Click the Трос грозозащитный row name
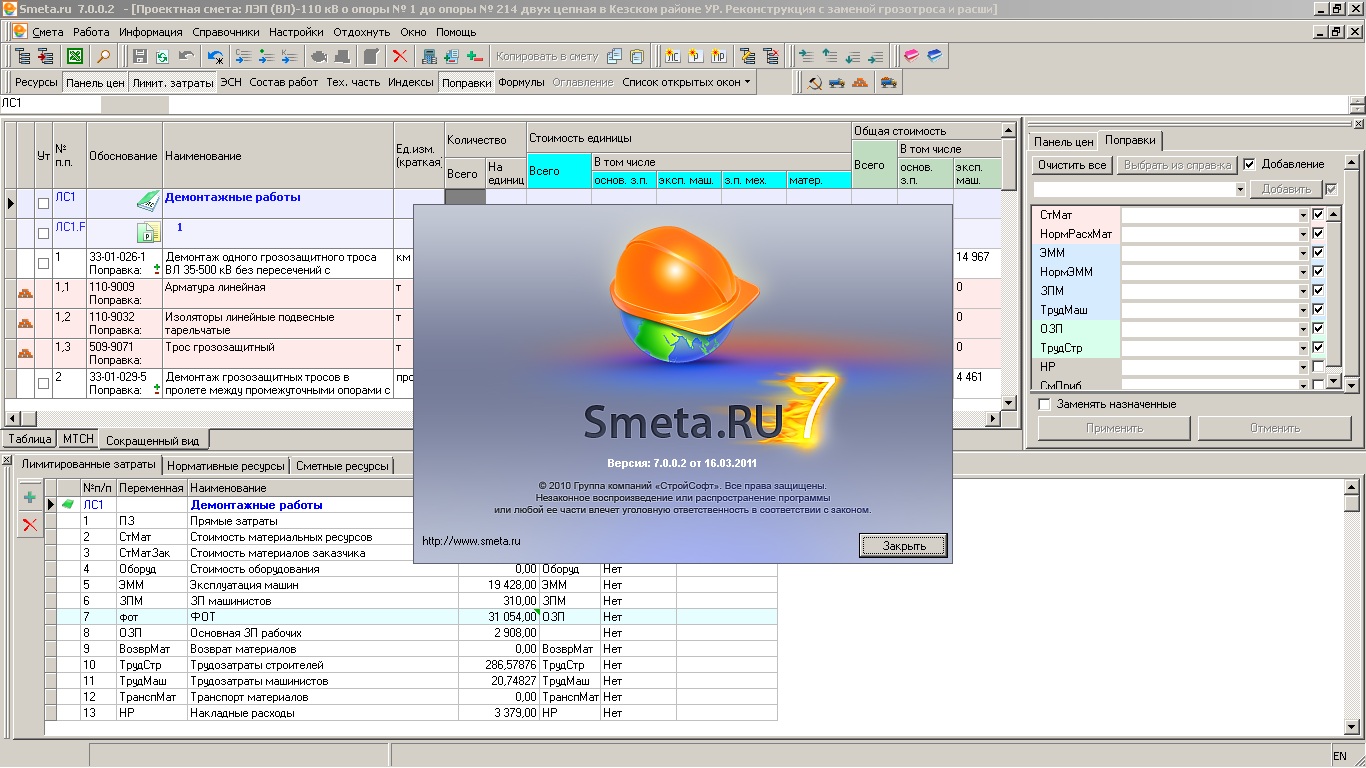 [x=220, y=347]
